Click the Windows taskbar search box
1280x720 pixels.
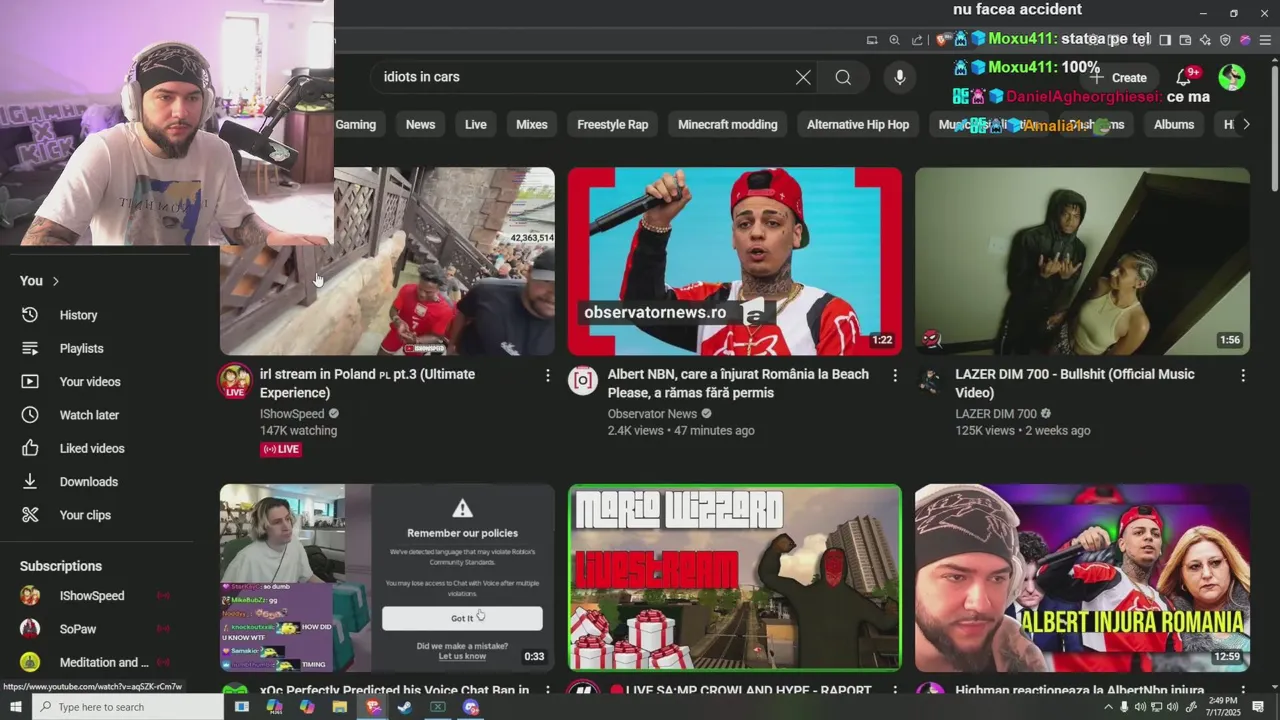point(127,707)
